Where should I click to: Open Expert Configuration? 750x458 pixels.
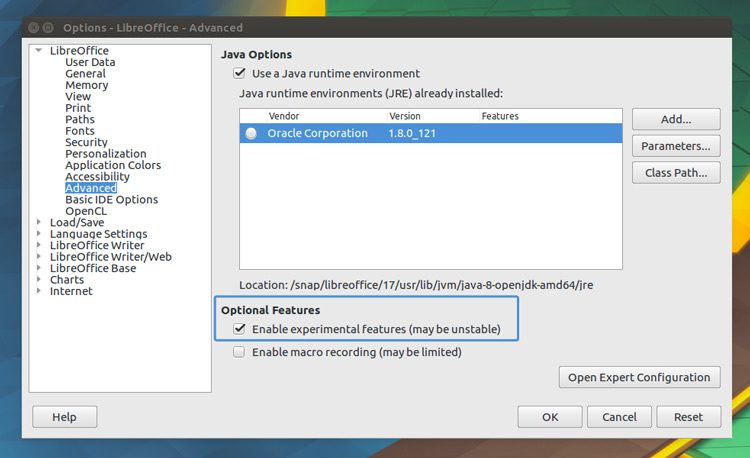point(639,377)
